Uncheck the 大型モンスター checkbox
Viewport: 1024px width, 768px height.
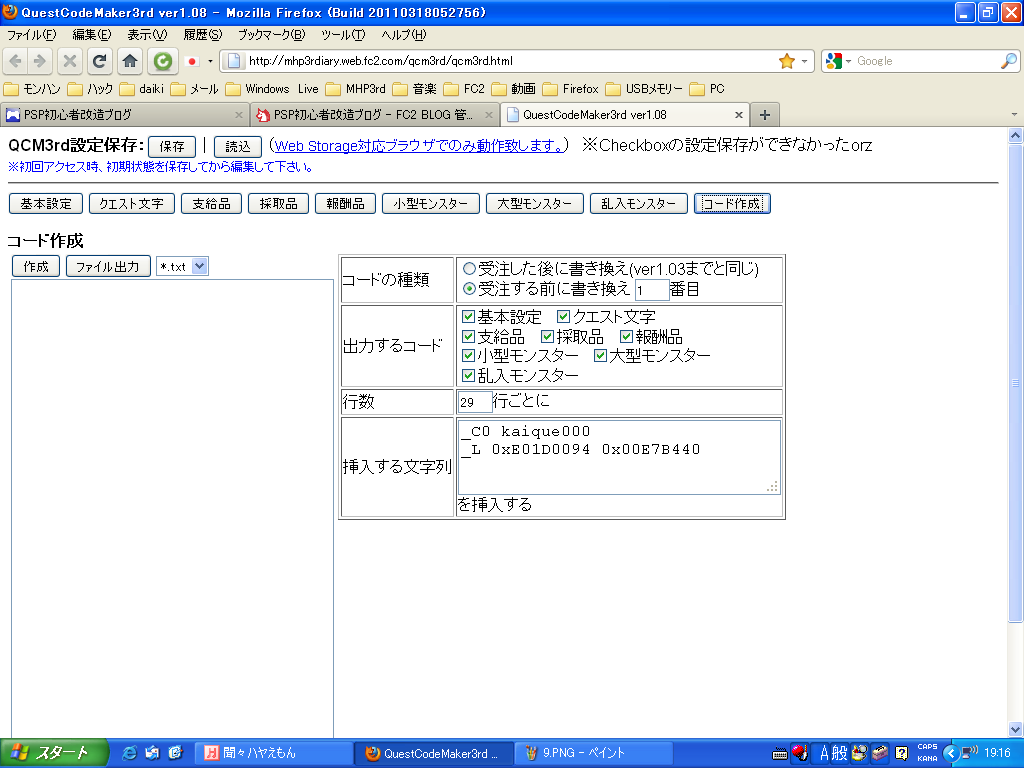tap(600, 356)
